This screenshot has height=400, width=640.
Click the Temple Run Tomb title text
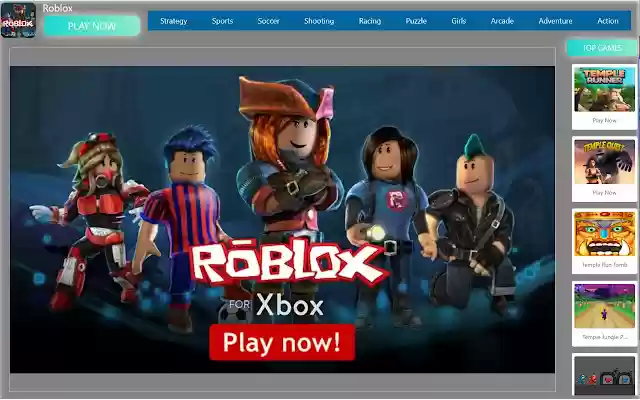pyautogui.click(x=604, y=265)
